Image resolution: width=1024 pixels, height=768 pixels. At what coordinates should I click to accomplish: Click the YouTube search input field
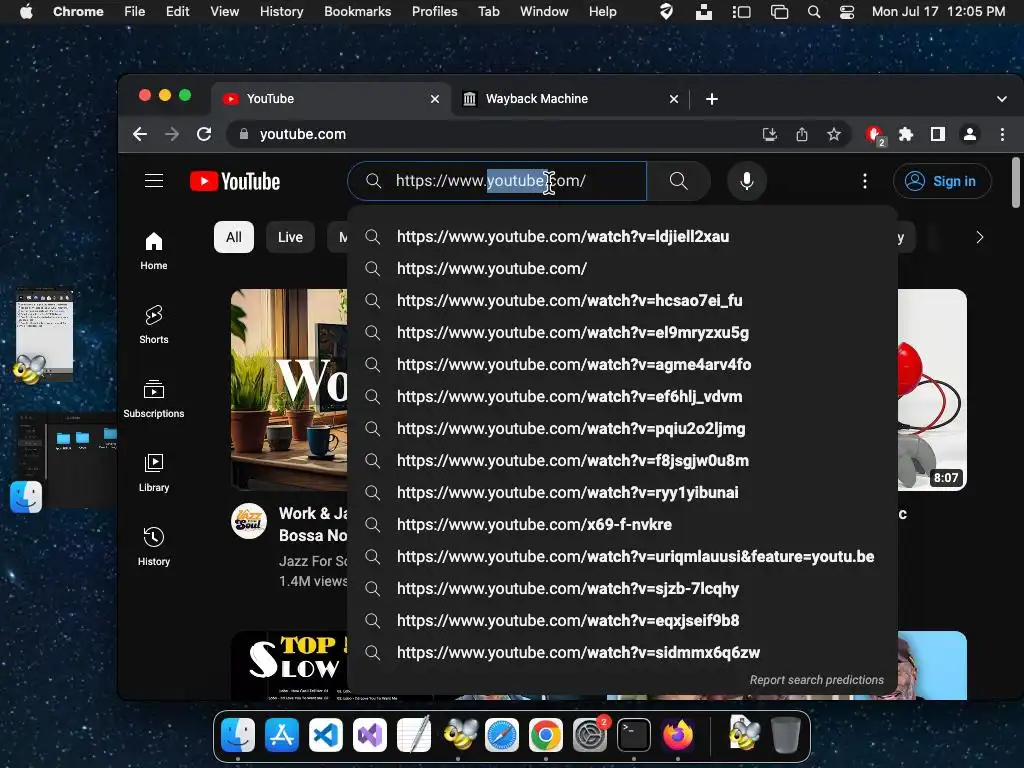[x=497, y=181]
